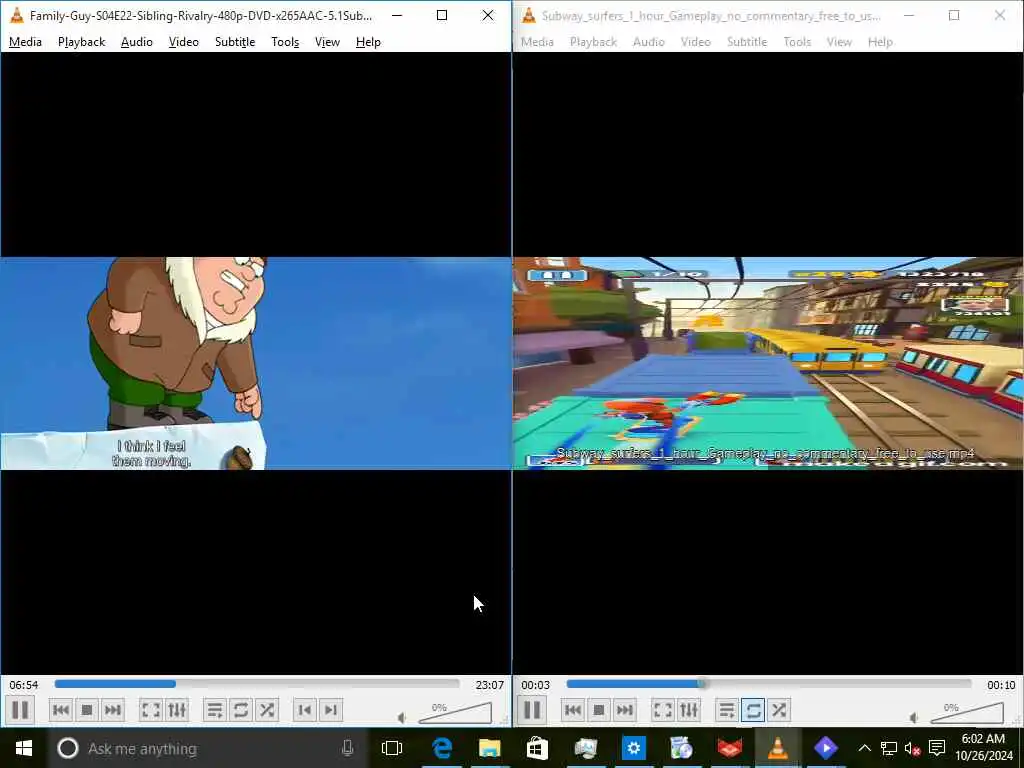Viewport: 1024px width, 768px height.
Task: Toggle elapsed time 06:54 display
Action: coord(24,684)
